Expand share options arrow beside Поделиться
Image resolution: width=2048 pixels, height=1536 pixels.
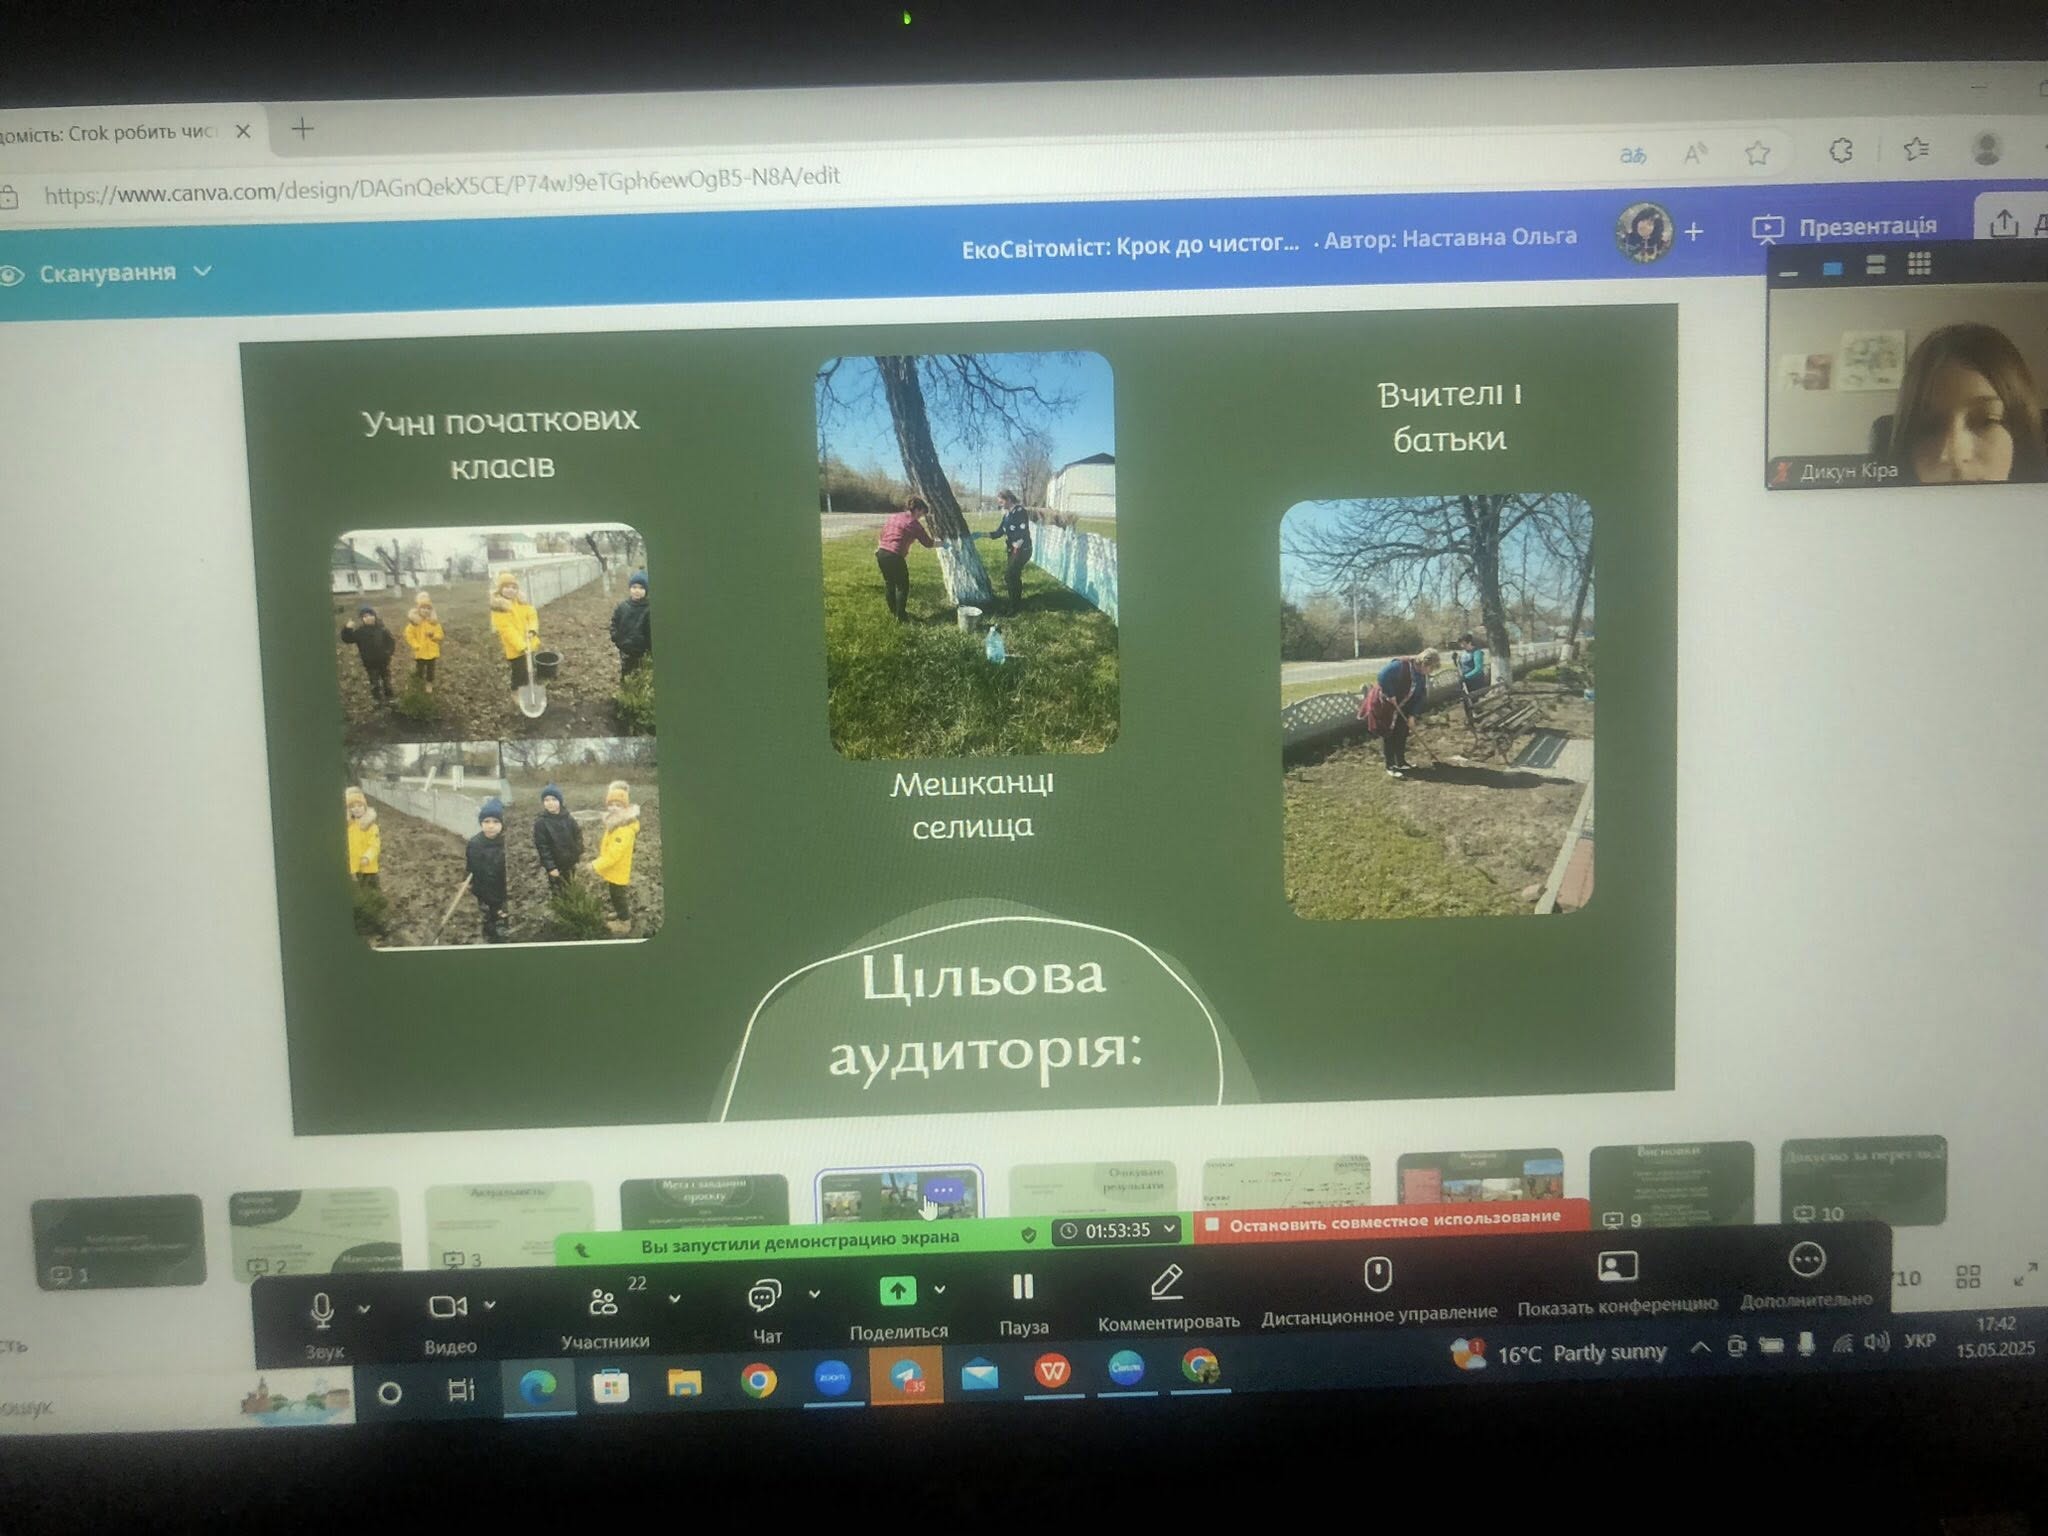(x=940, y=1289)
